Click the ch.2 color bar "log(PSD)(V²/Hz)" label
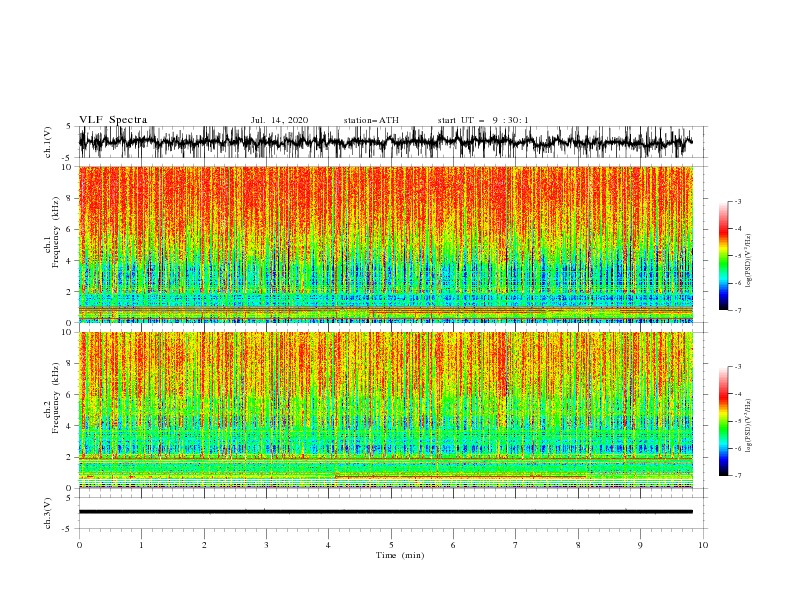 748,425
